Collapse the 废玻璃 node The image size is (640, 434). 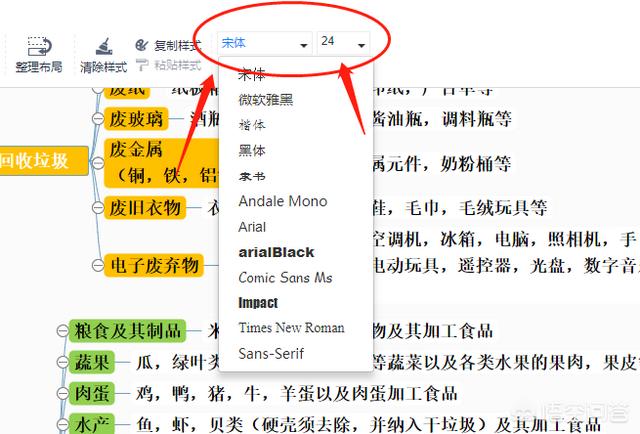coord(96,119)
